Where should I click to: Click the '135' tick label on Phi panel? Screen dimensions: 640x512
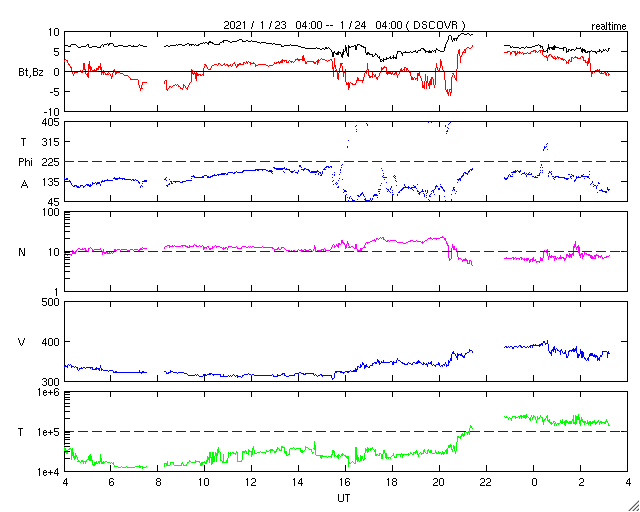click(51, 182)
